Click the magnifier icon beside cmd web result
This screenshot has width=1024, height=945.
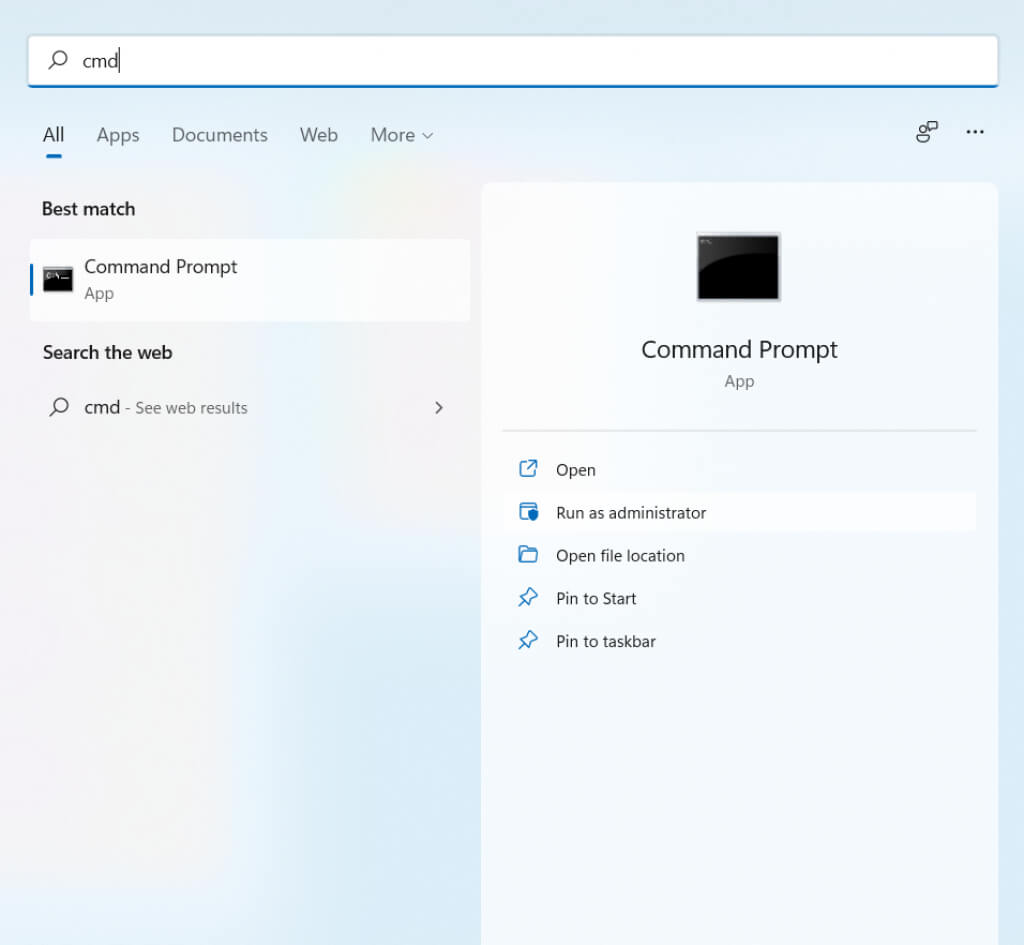[x=59, y=407]
